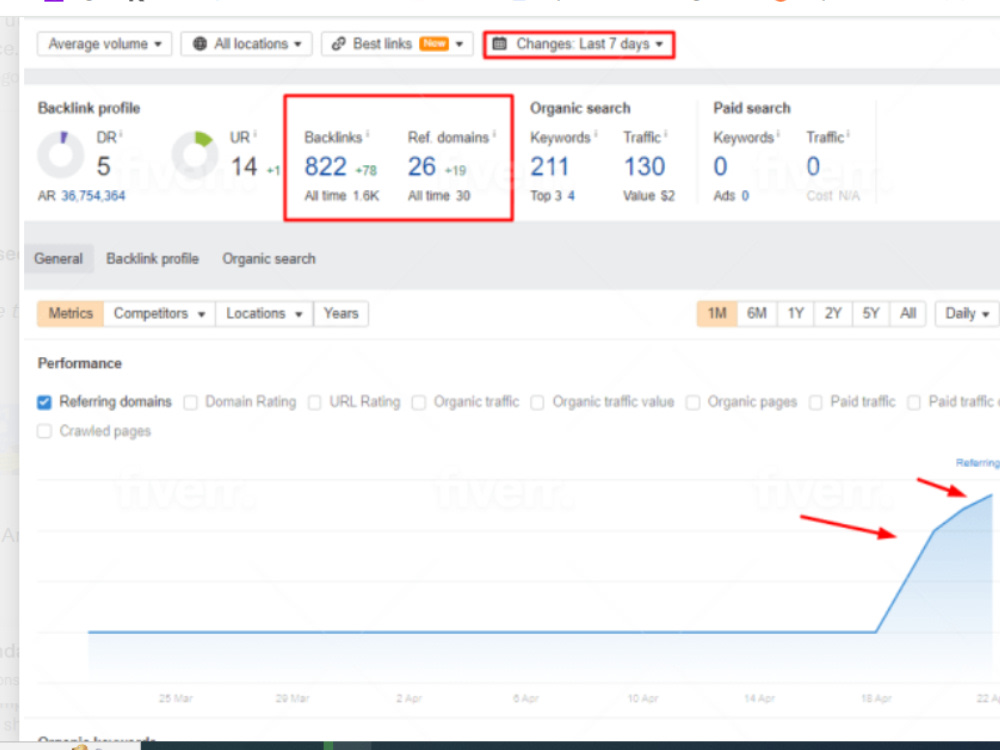Screen dimensions: 1000x750
Task: Set chart range to 6M
Action: pyautogui.click(x=756, y=314)
